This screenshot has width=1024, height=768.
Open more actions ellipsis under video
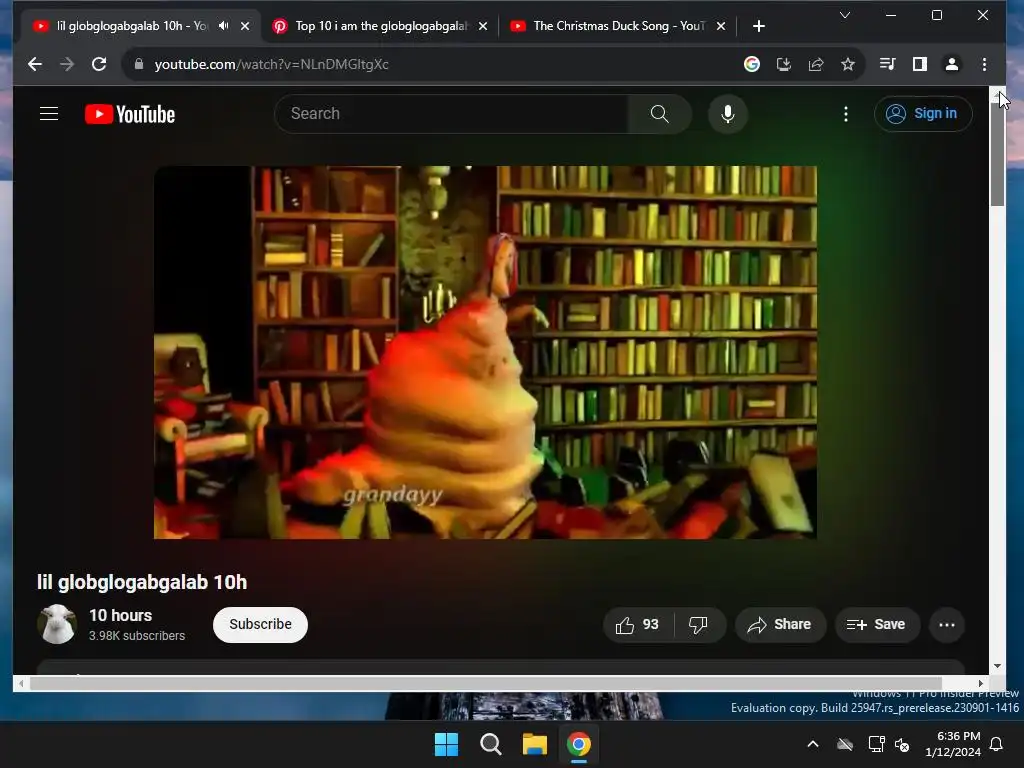pyautogui.click(x=946, y=625)
